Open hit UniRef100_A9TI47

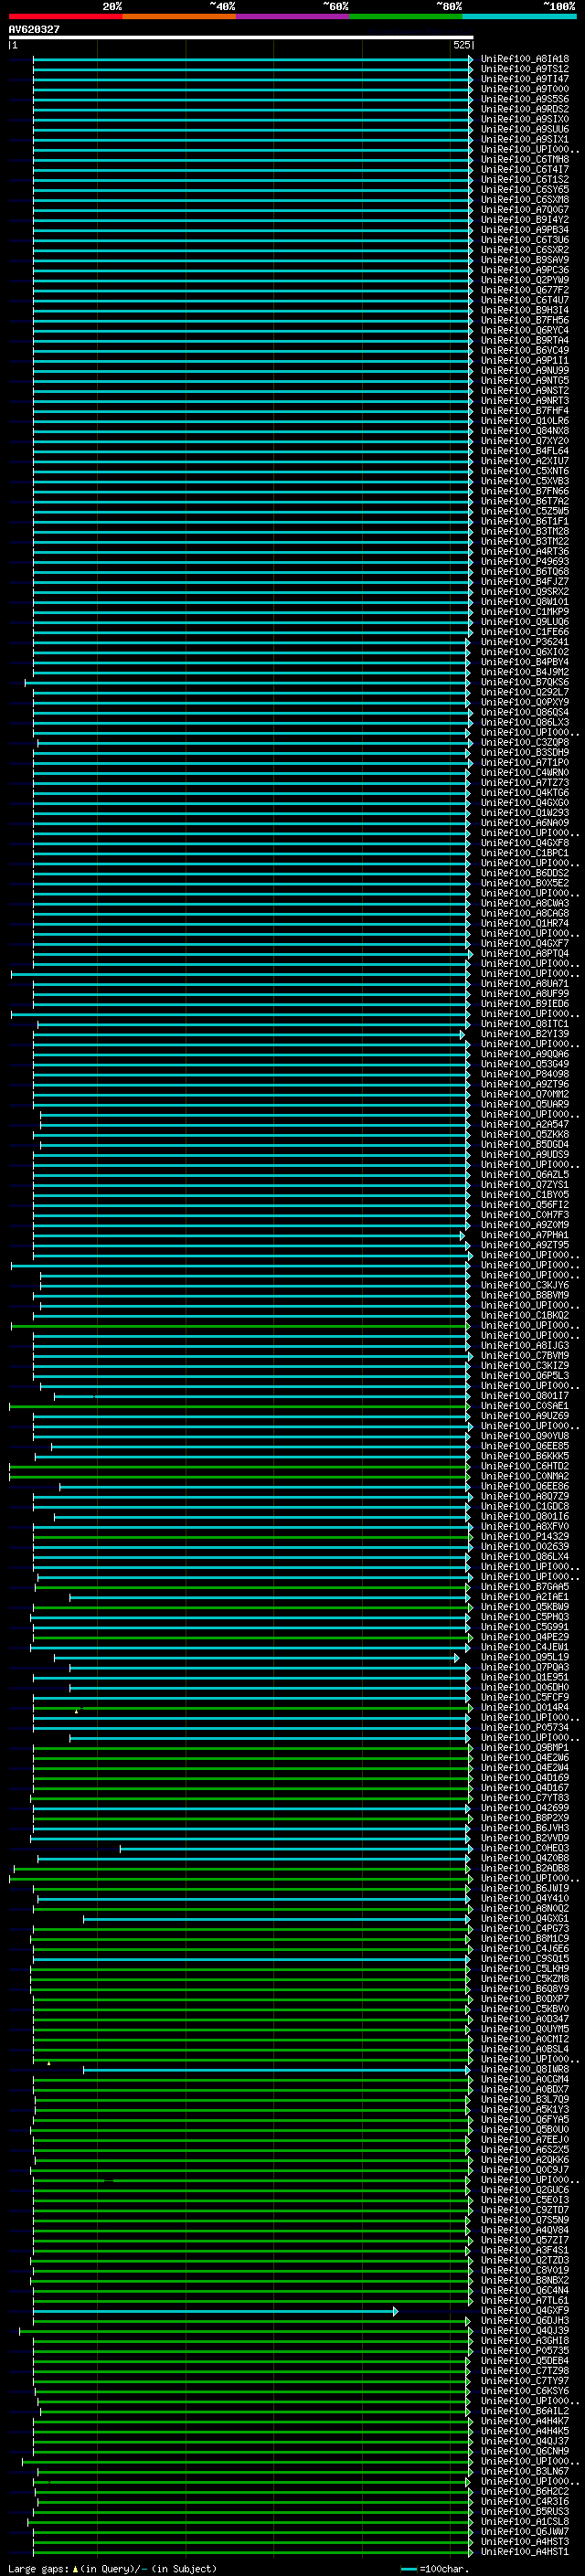(524, 79)
